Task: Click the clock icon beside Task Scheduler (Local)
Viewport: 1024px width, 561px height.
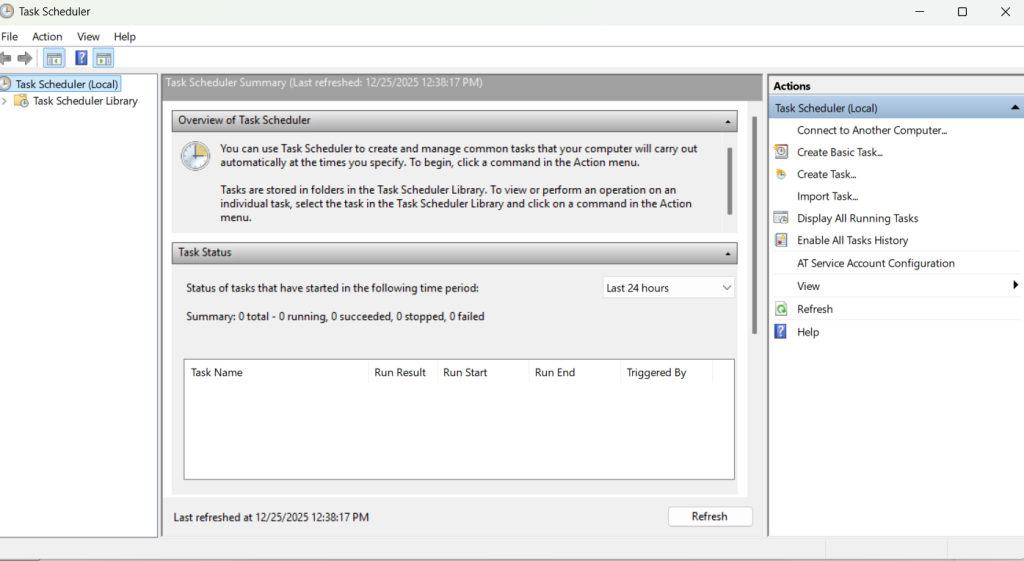Action: tap(5, 84)
